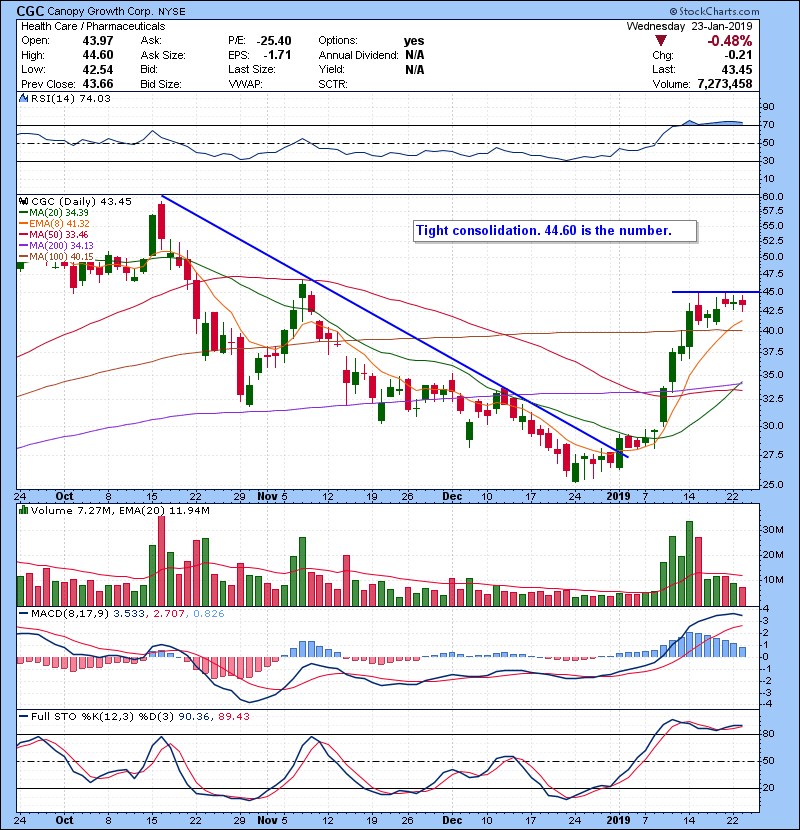Select the 'CGC' ticker symbol in the header
Viewport: 800px width, 830px height.
point(30,11)
